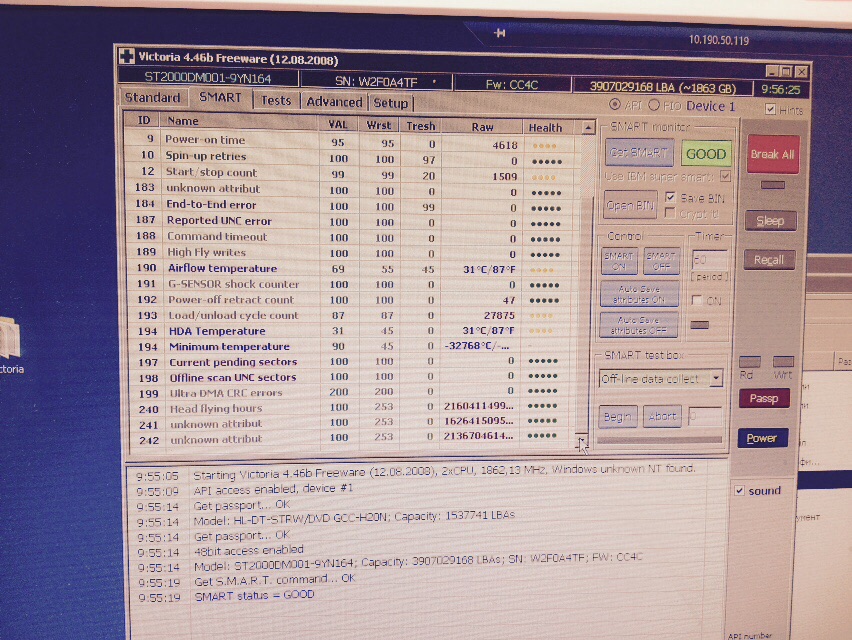The width and height of the screenshot is (852, 640).
Task: Click the Health column header
Action: point(545,128)
